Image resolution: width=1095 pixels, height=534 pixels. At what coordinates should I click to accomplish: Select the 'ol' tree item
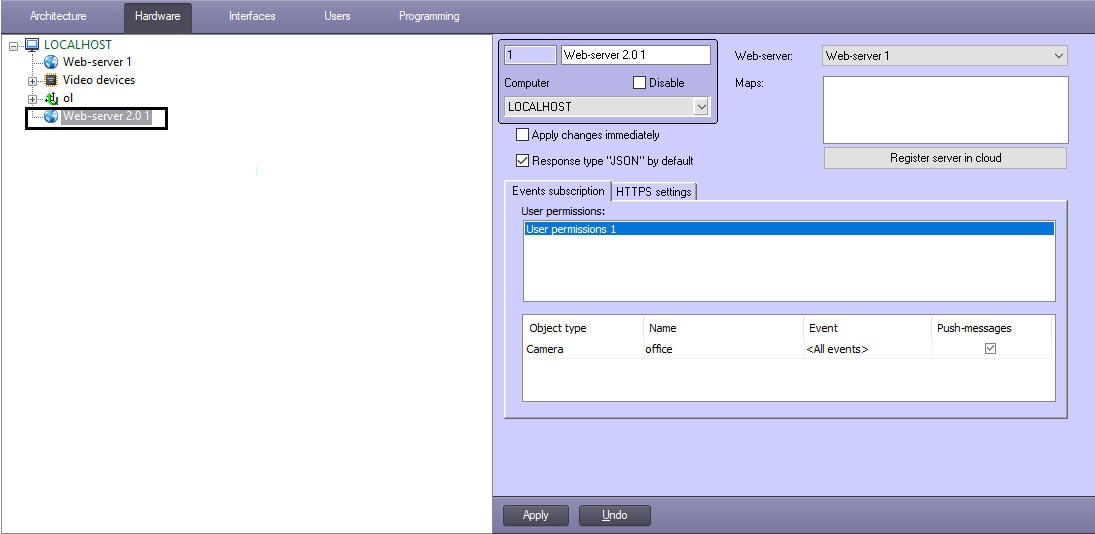coord(68,98)
